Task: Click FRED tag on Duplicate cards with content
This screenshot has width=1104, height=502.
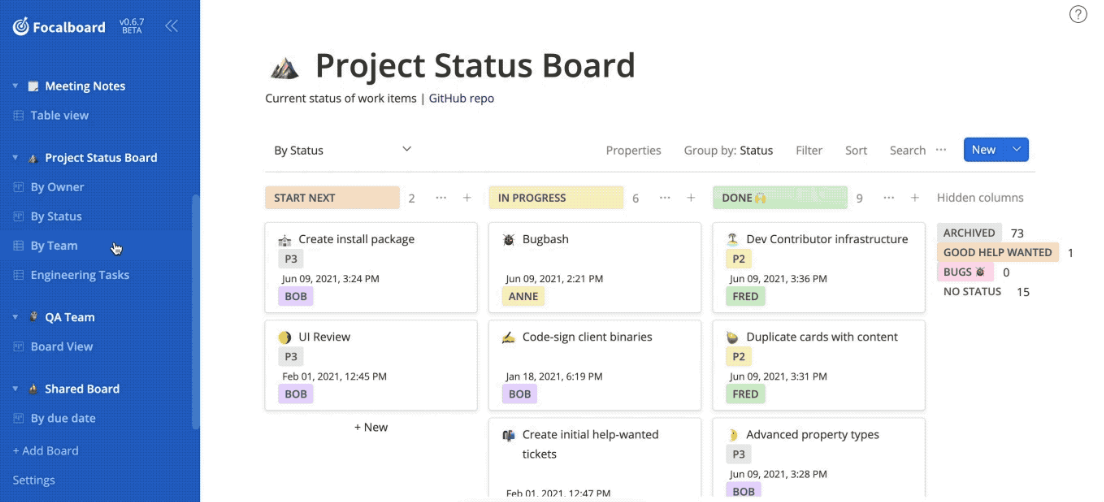Action: pyautogui.click(x=746, y=394)
